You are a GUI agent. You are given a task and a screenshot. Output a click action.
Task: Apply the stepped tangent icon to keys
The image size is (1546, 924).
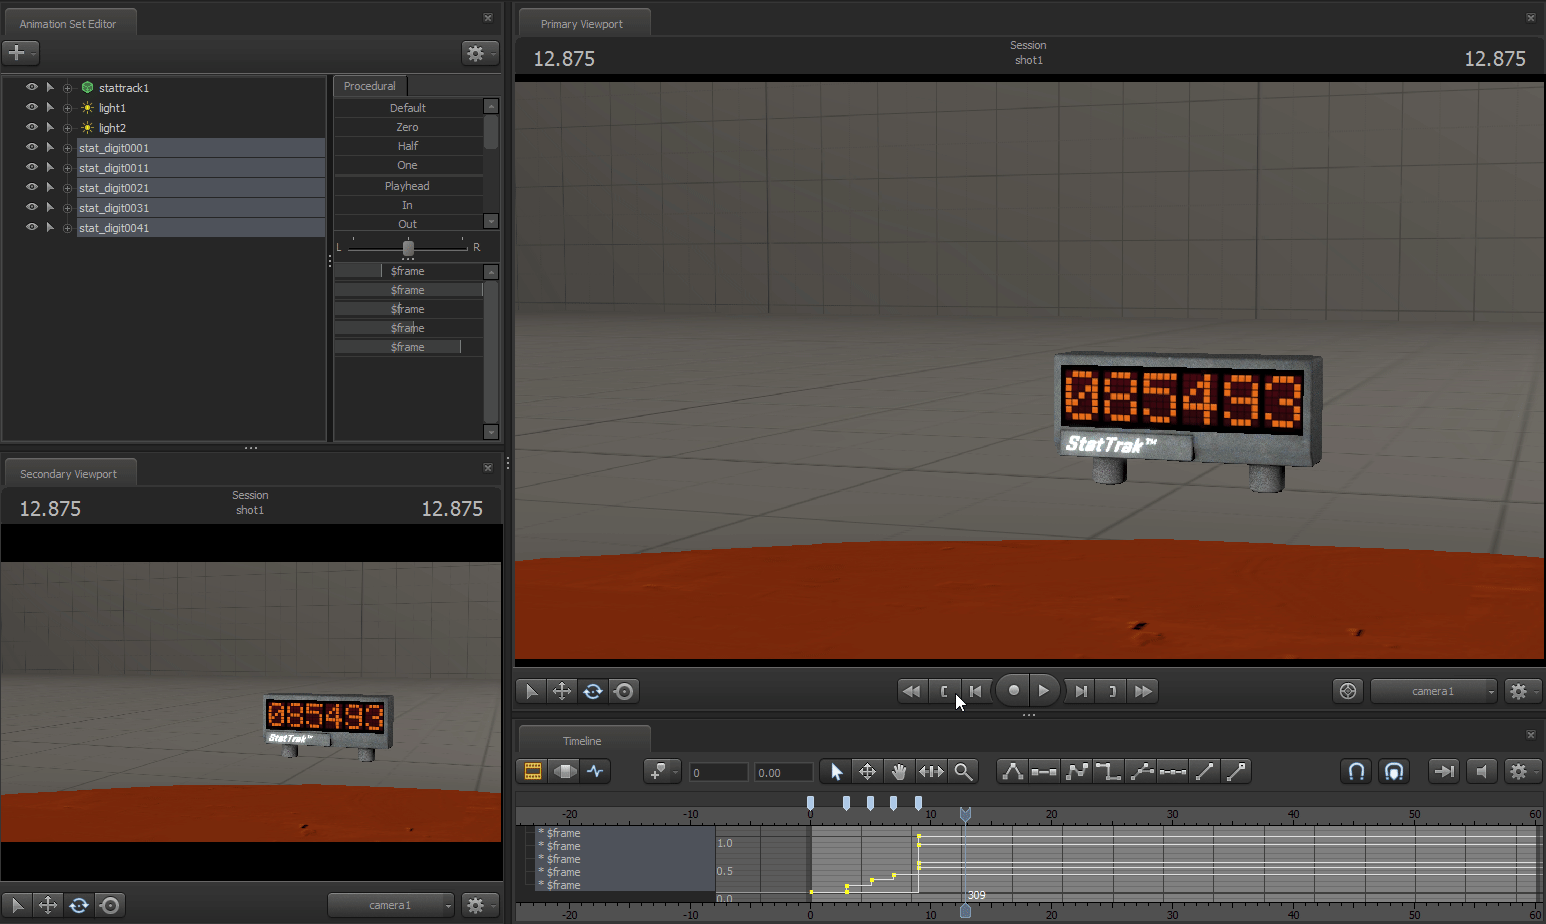[1108, 771]
